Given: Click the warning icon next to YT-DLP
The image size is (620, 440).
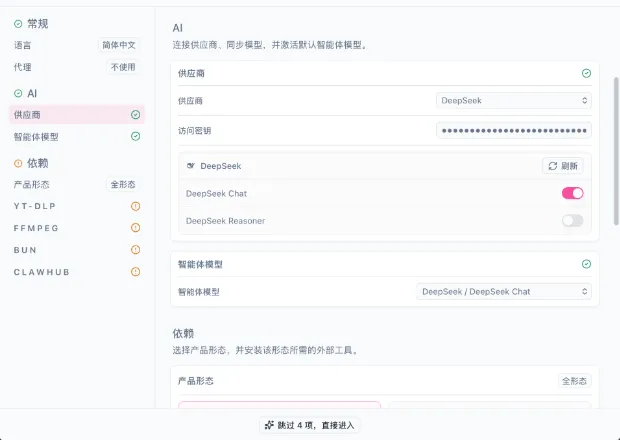Looking at the screenshot, I should coord(136,206).
